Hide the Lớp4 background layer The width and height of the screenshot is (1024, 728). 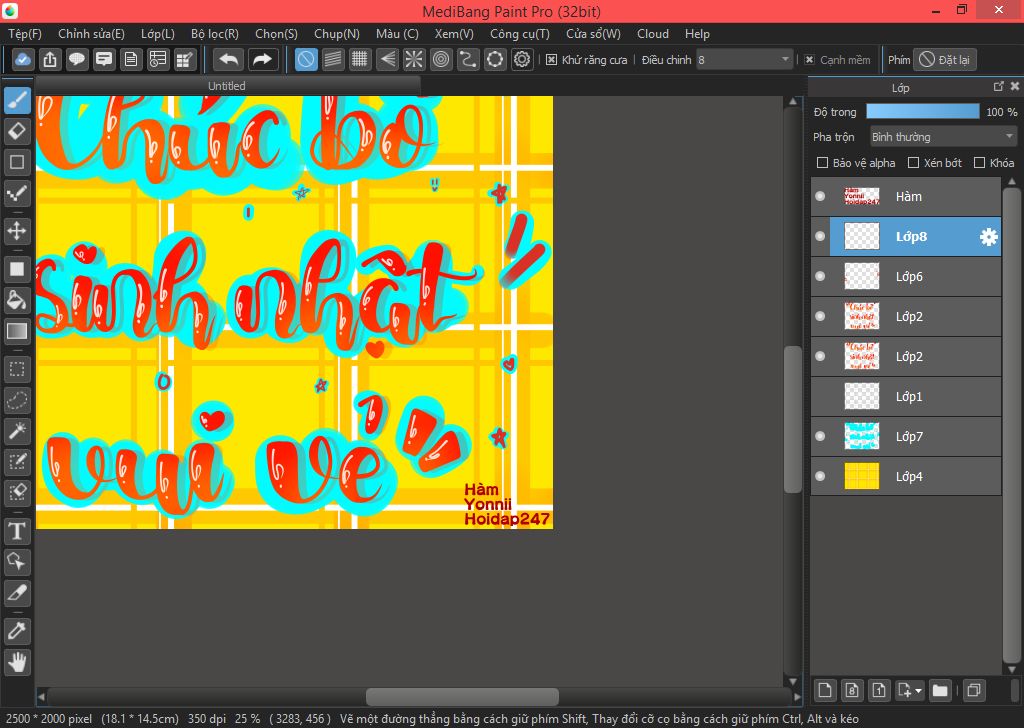[820, 476]
